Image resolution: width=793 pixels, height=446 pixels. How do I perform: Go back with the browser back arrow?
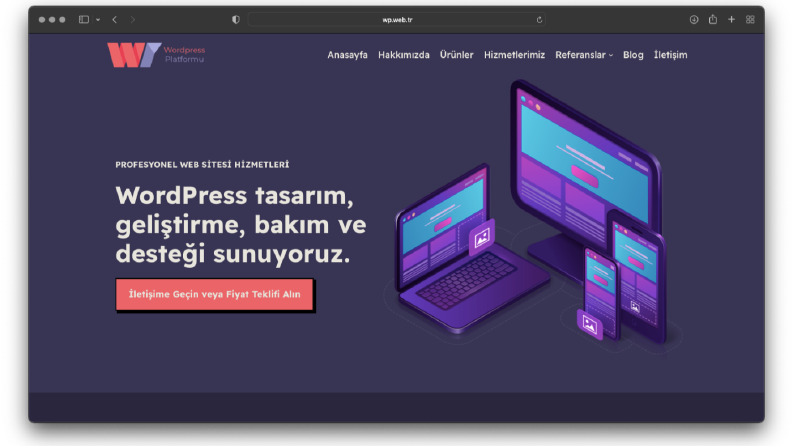[x=115, y=20]
